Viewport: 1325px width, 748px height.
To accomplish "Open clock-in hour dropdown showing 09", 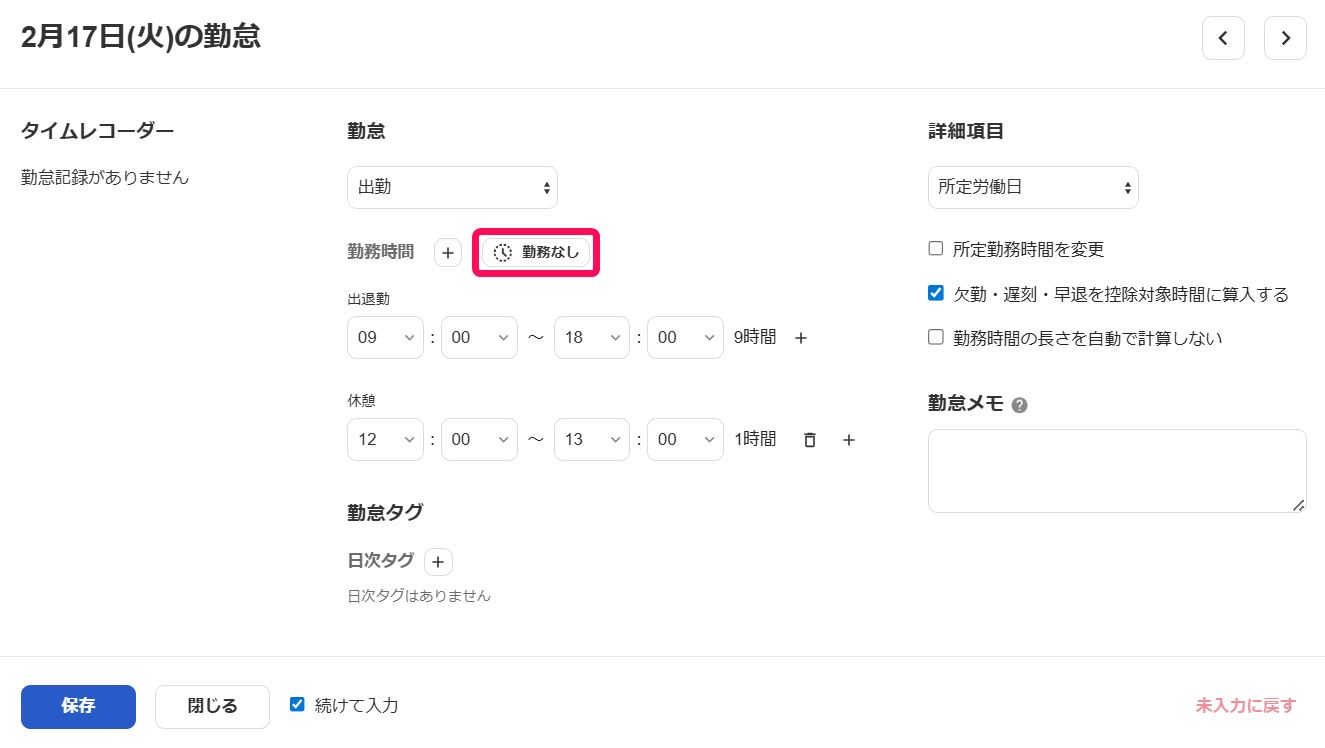I will coord(385,338).
